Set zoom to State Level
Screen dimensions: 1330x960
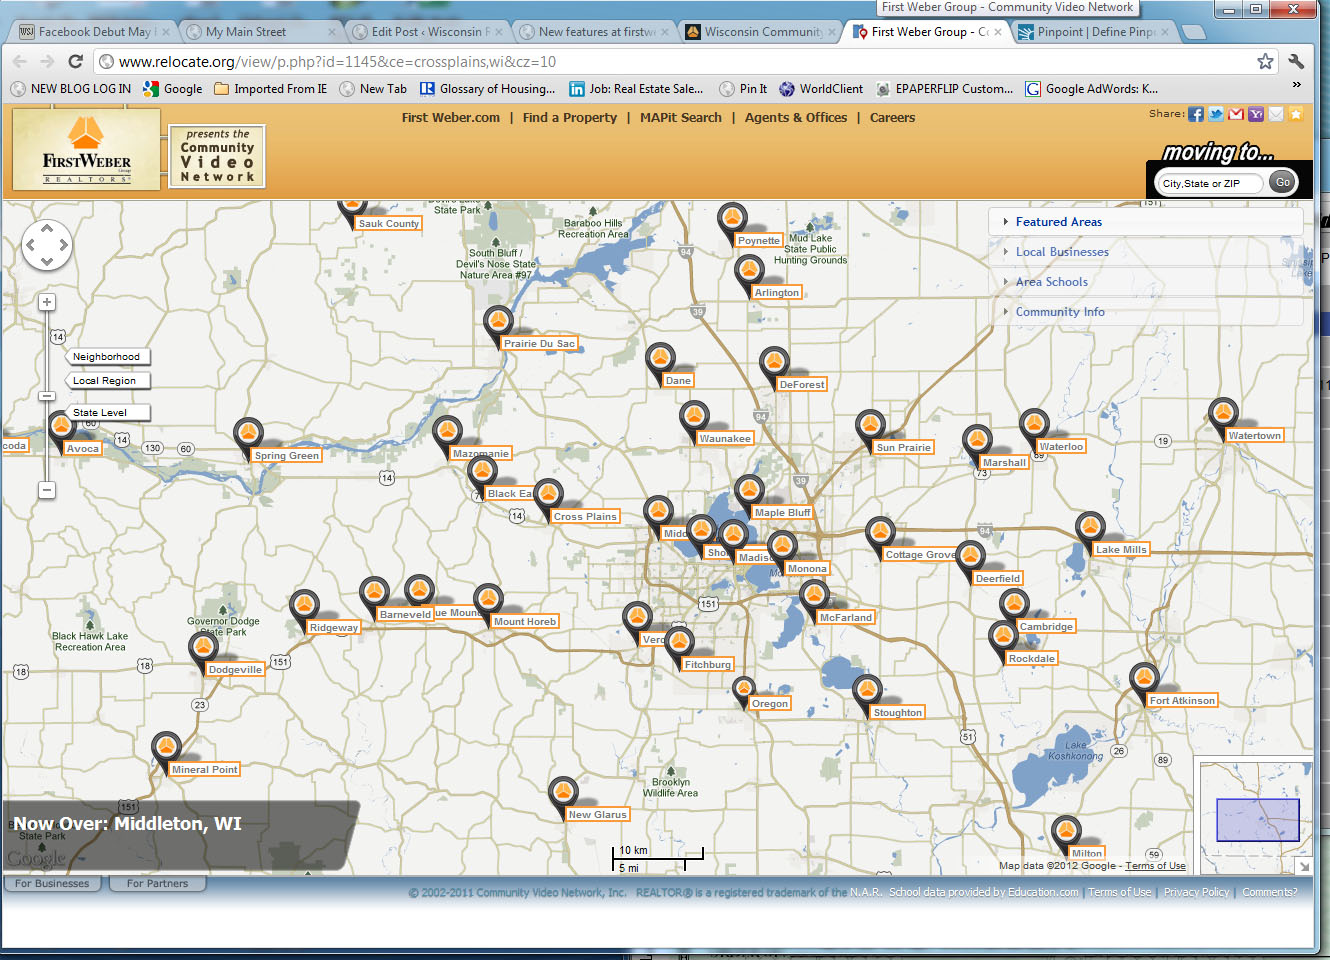tap(108, 413)
